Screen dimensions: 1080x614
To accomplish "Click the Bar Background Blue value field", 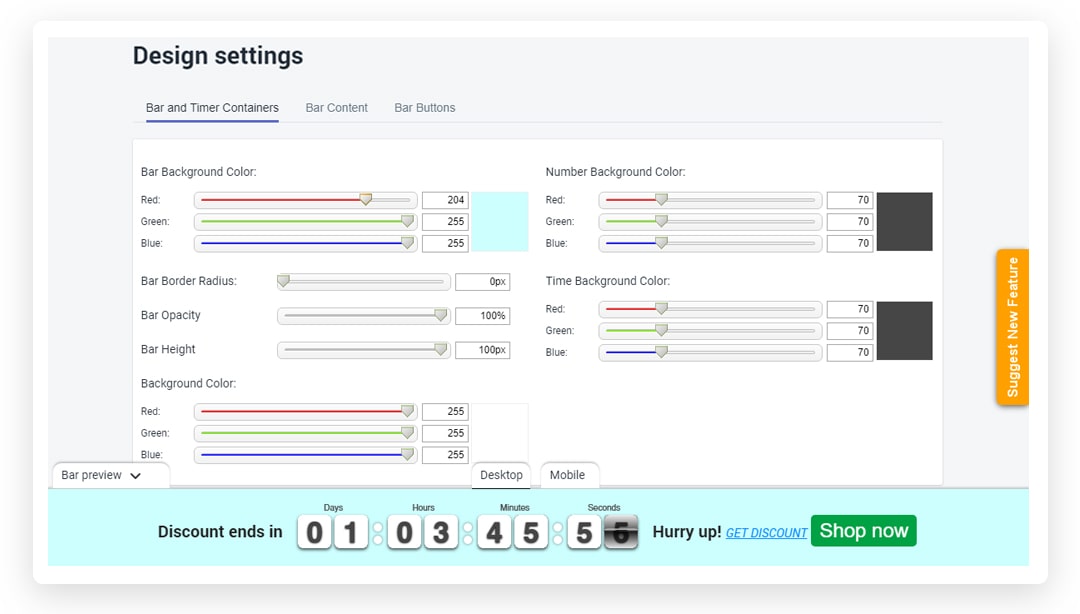I will coord(446,243).
